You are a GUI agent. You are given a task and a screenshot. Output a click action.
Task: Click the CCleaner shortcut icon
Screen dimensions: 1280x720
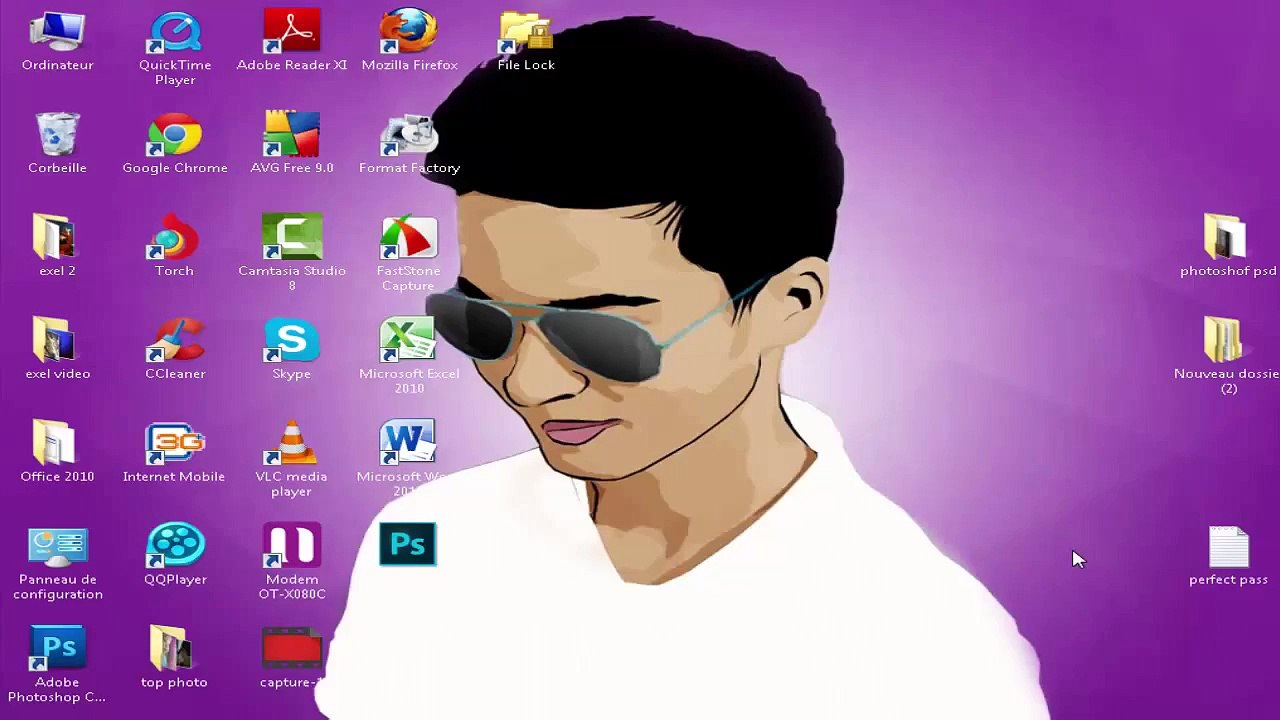[x=175, y=342]
